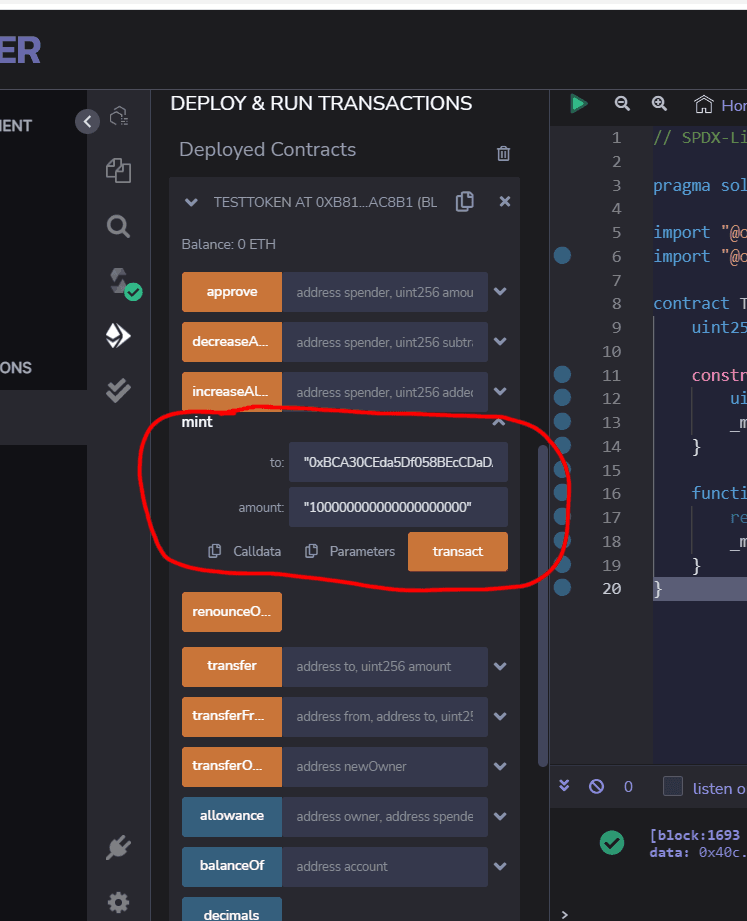Click the increaseAllowance button
747x921 pixels.
[232, 391]
